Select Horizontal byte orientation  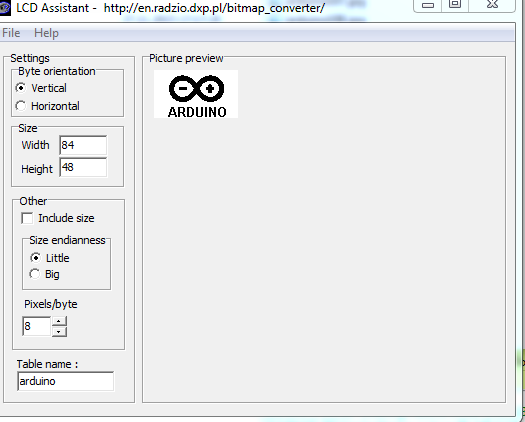(21, 106)
